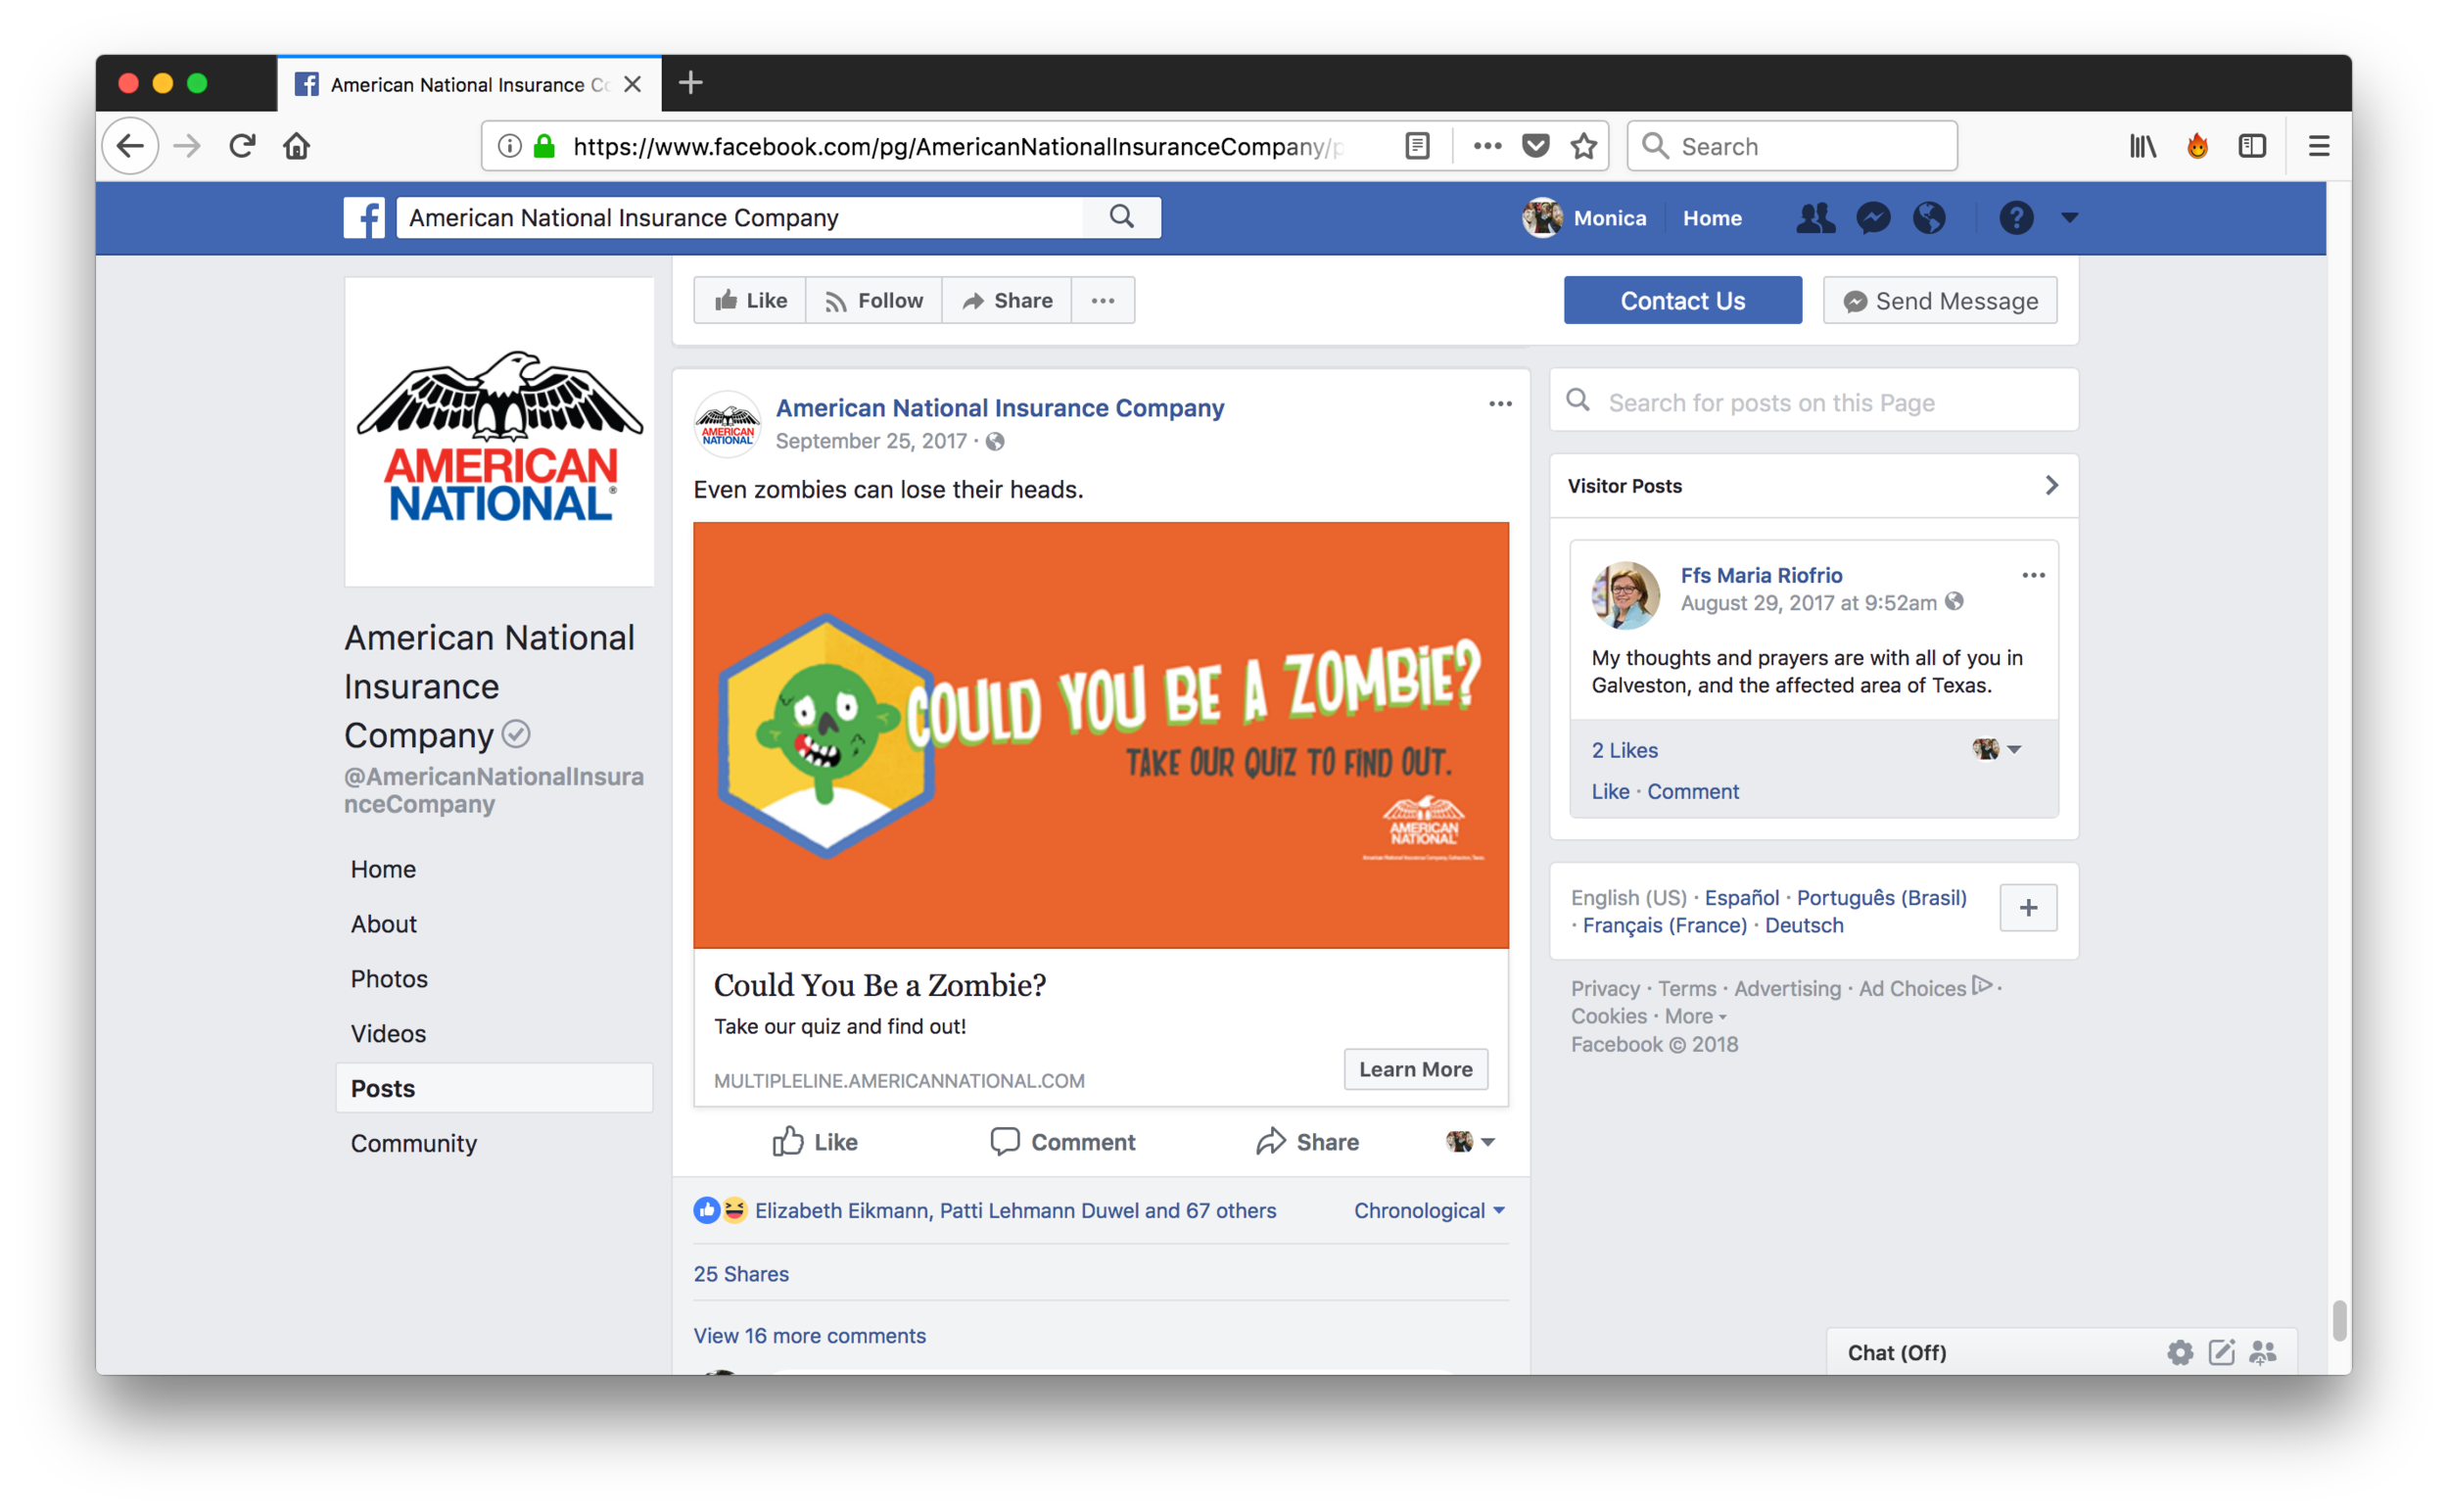The image size is (2448, 1512).
Task: Change Chronological comment sorting
Action: click(x=1429, y=1210)
